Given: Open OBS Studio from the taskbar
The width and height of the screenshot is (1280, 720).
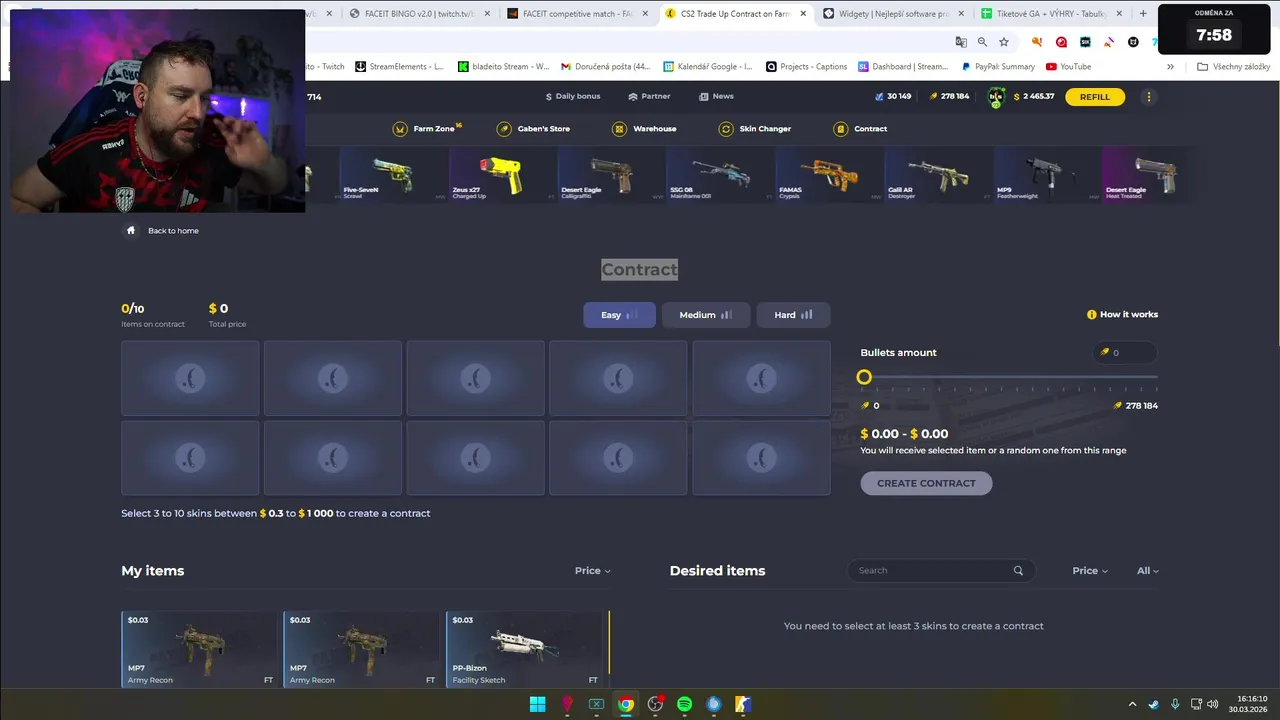Looking at the screenshot, I should click(655, 704).
